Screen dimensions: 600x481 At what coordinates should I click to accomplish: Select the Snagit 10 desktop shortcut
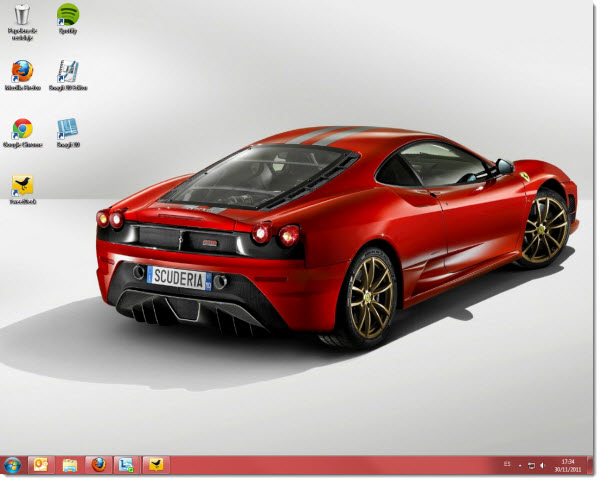pyautogui.click(x=68, y=133)
